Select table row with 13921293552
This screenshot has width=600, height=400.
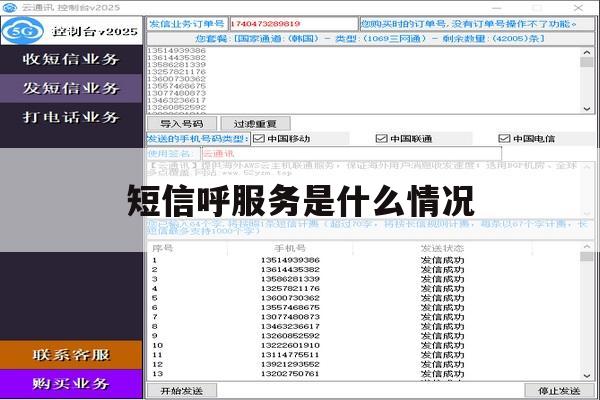coord(364,364)
